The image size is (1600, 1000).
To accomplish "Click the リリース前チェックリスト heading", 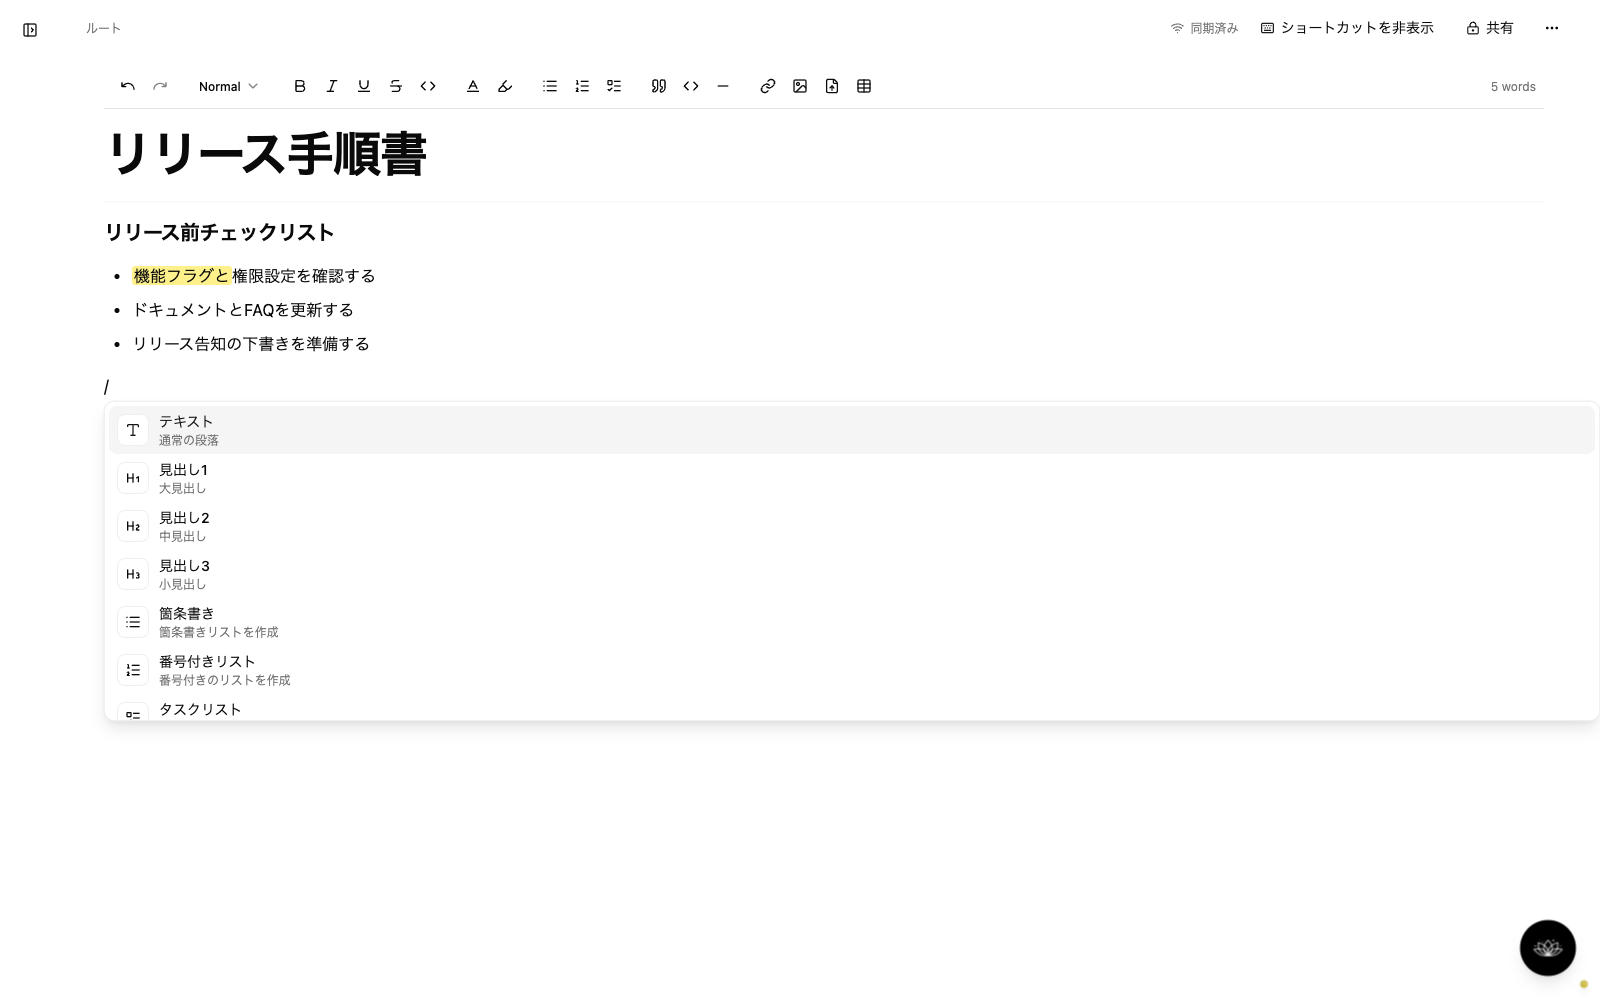I will [220, 232].
